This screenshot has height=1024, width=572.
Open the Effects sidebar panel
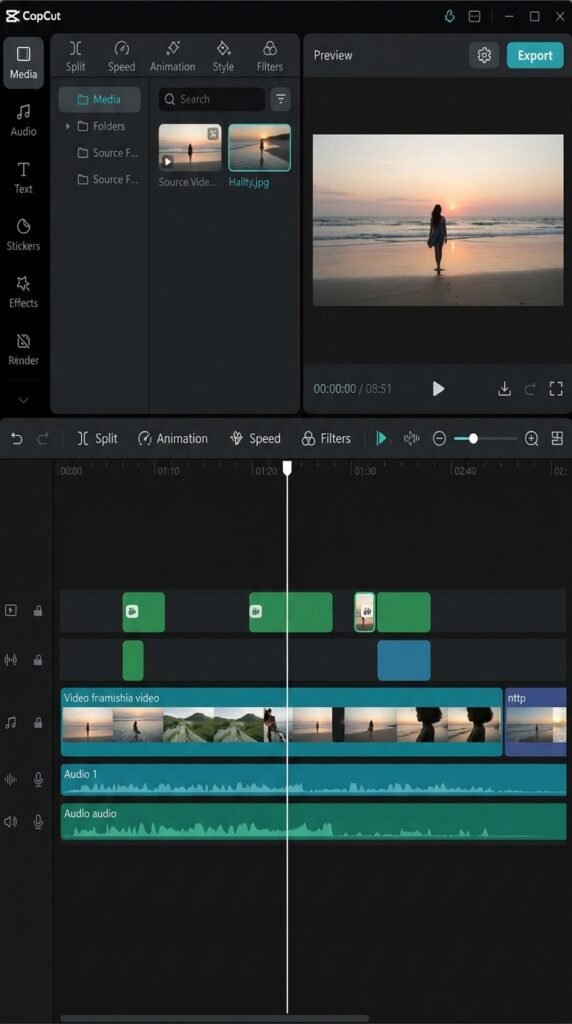[24, 292]
